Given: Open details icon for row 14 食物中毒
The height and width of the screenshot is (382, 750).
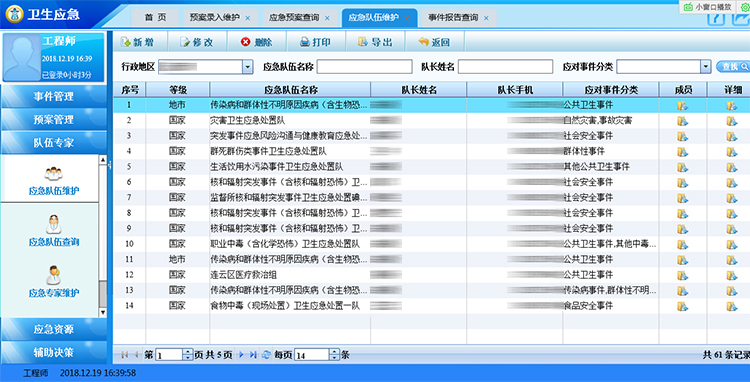Looking at the screenshot, I should (x=731, y=306).
